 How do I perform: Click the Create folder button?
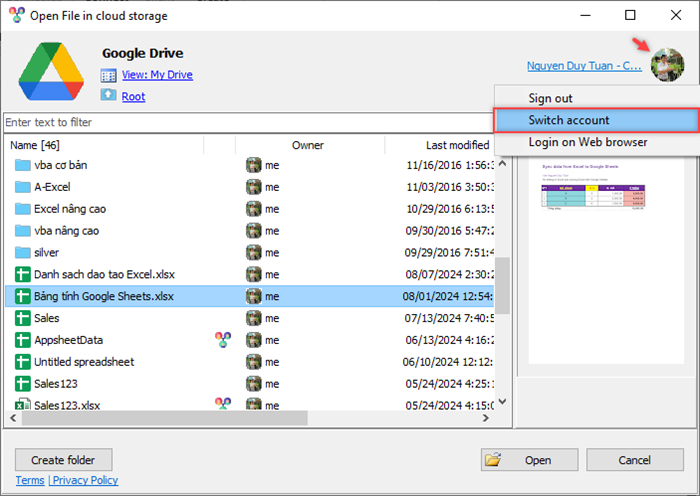click(x=63, y=460)
